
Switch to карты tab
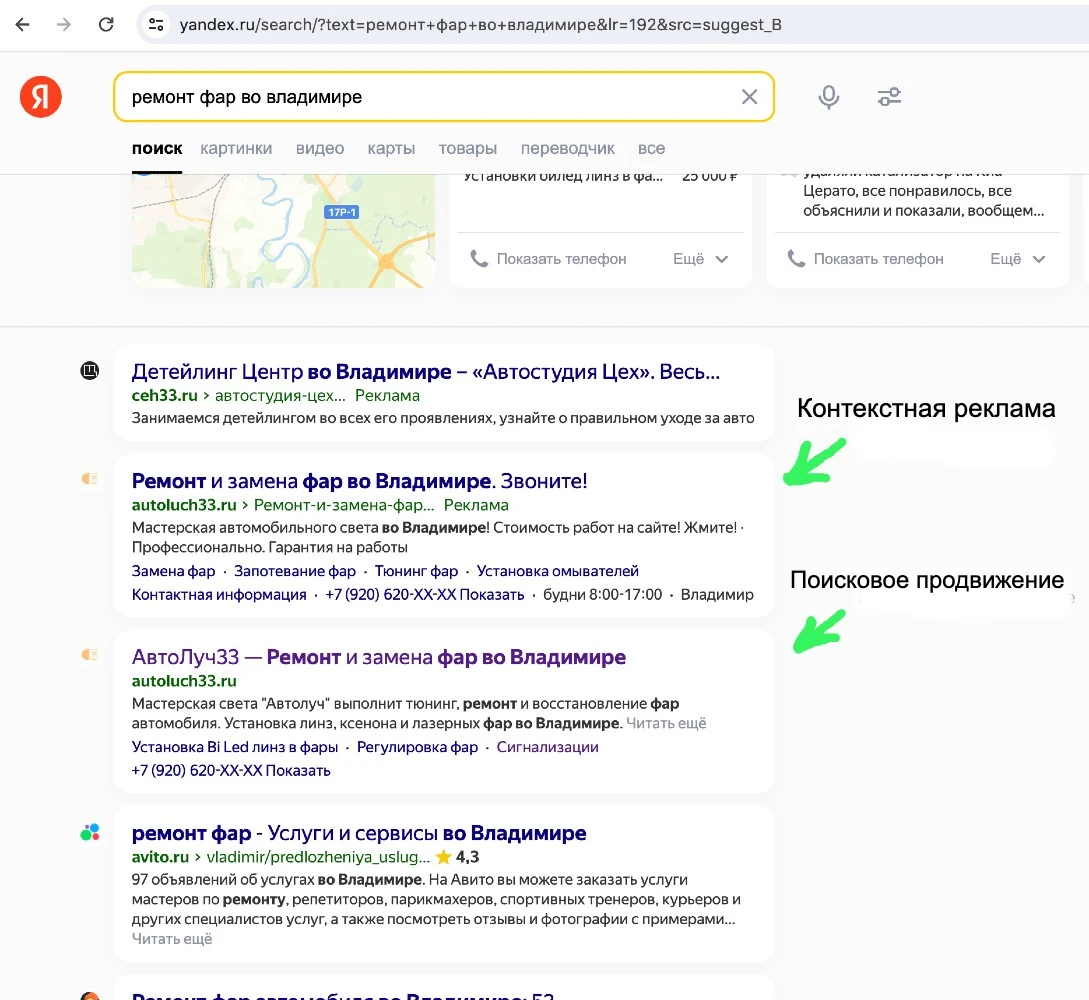tap(391, 149)
